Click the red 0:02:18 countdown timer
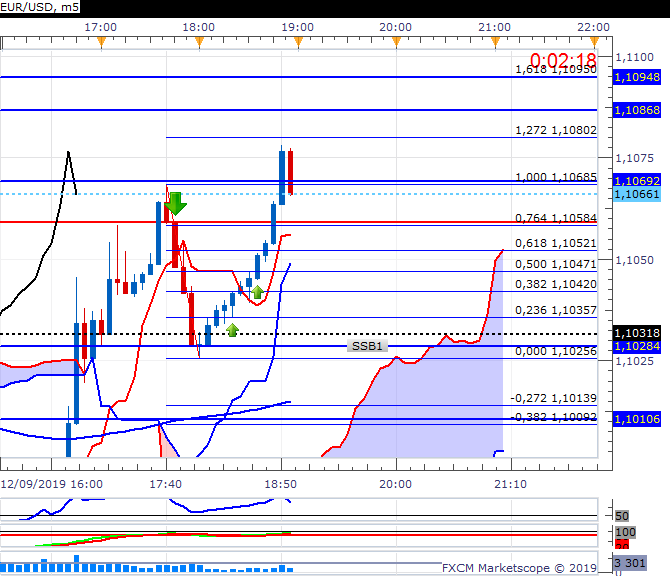Image resolution: width=670 pixels, height=576 pixels. click(563, 60)
